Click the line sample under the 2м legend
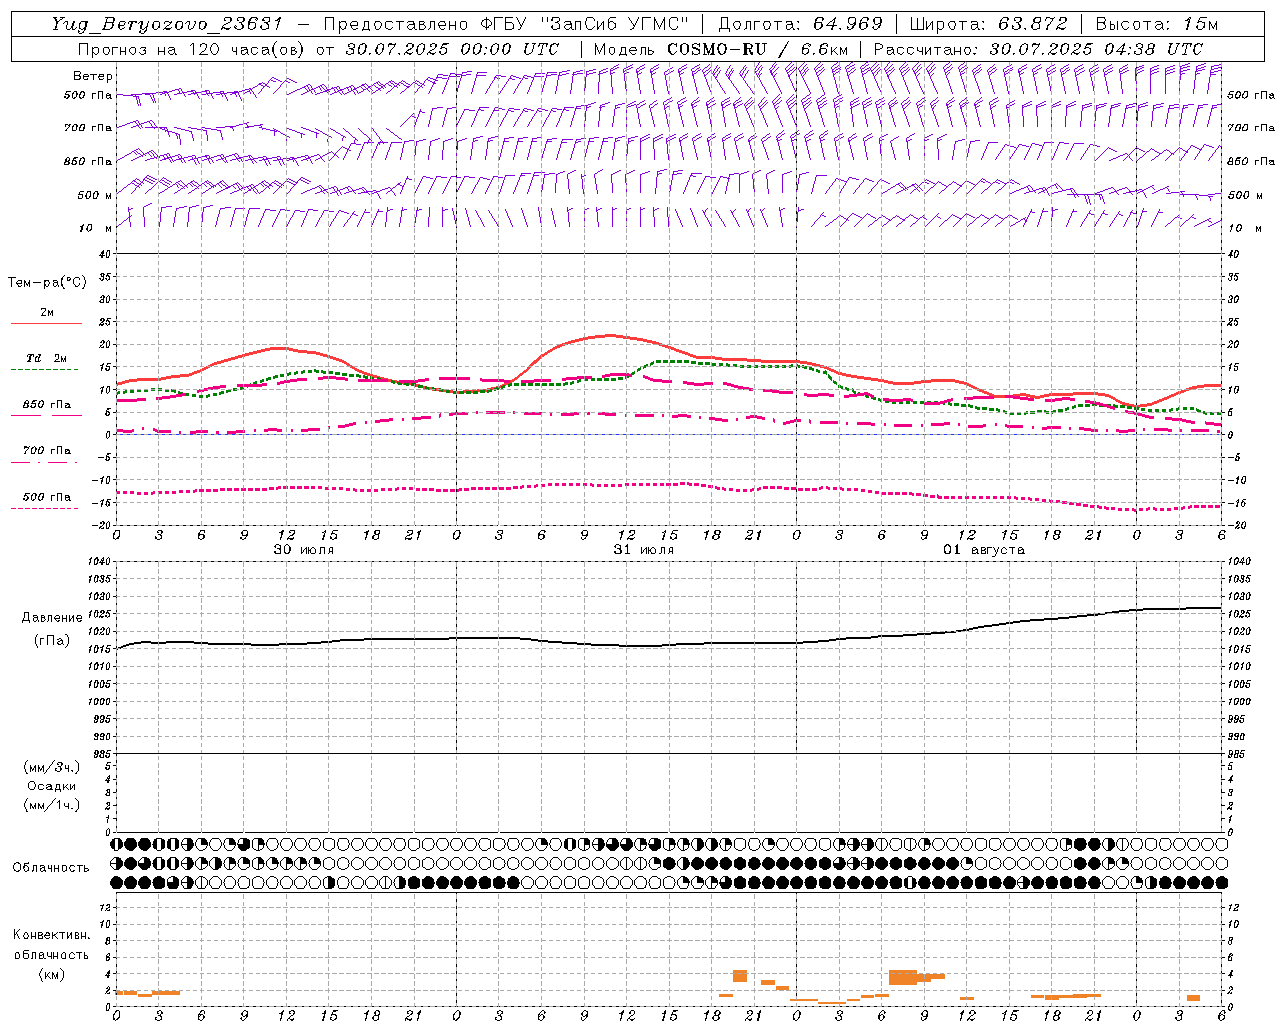1280x1024 pixels. point(46,324)
